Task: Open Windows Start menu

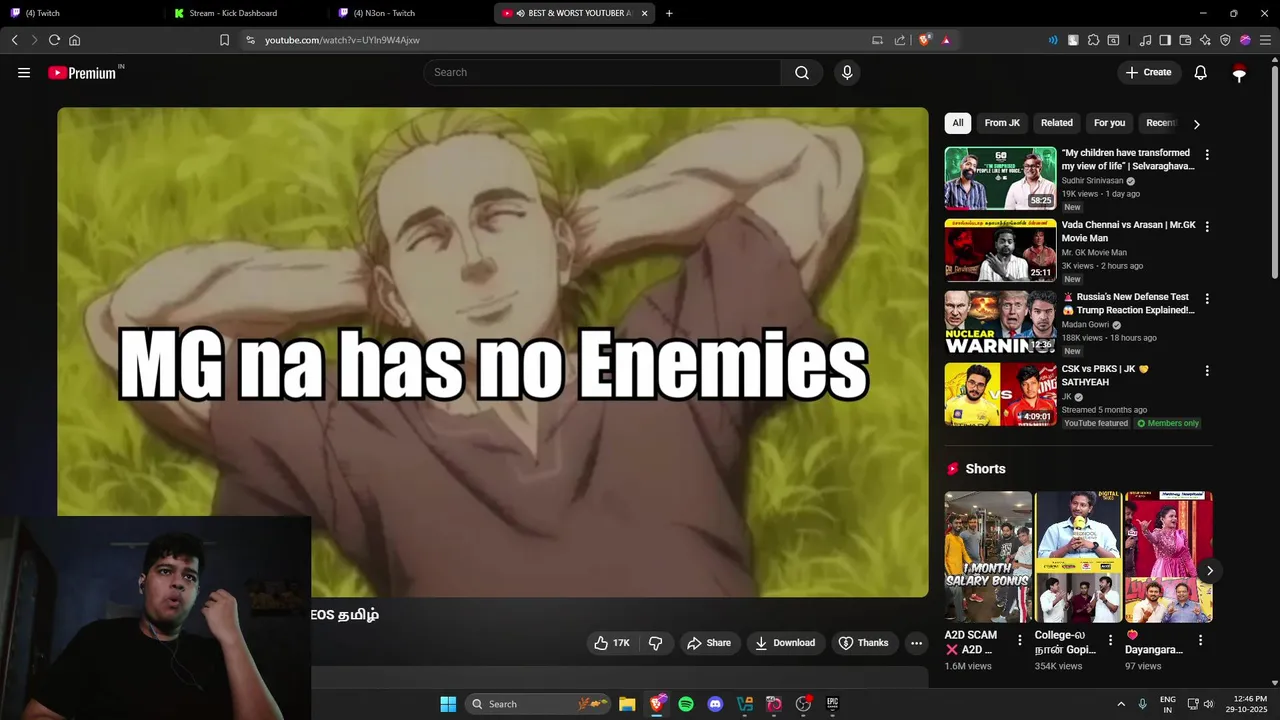Action: (448, 704)
